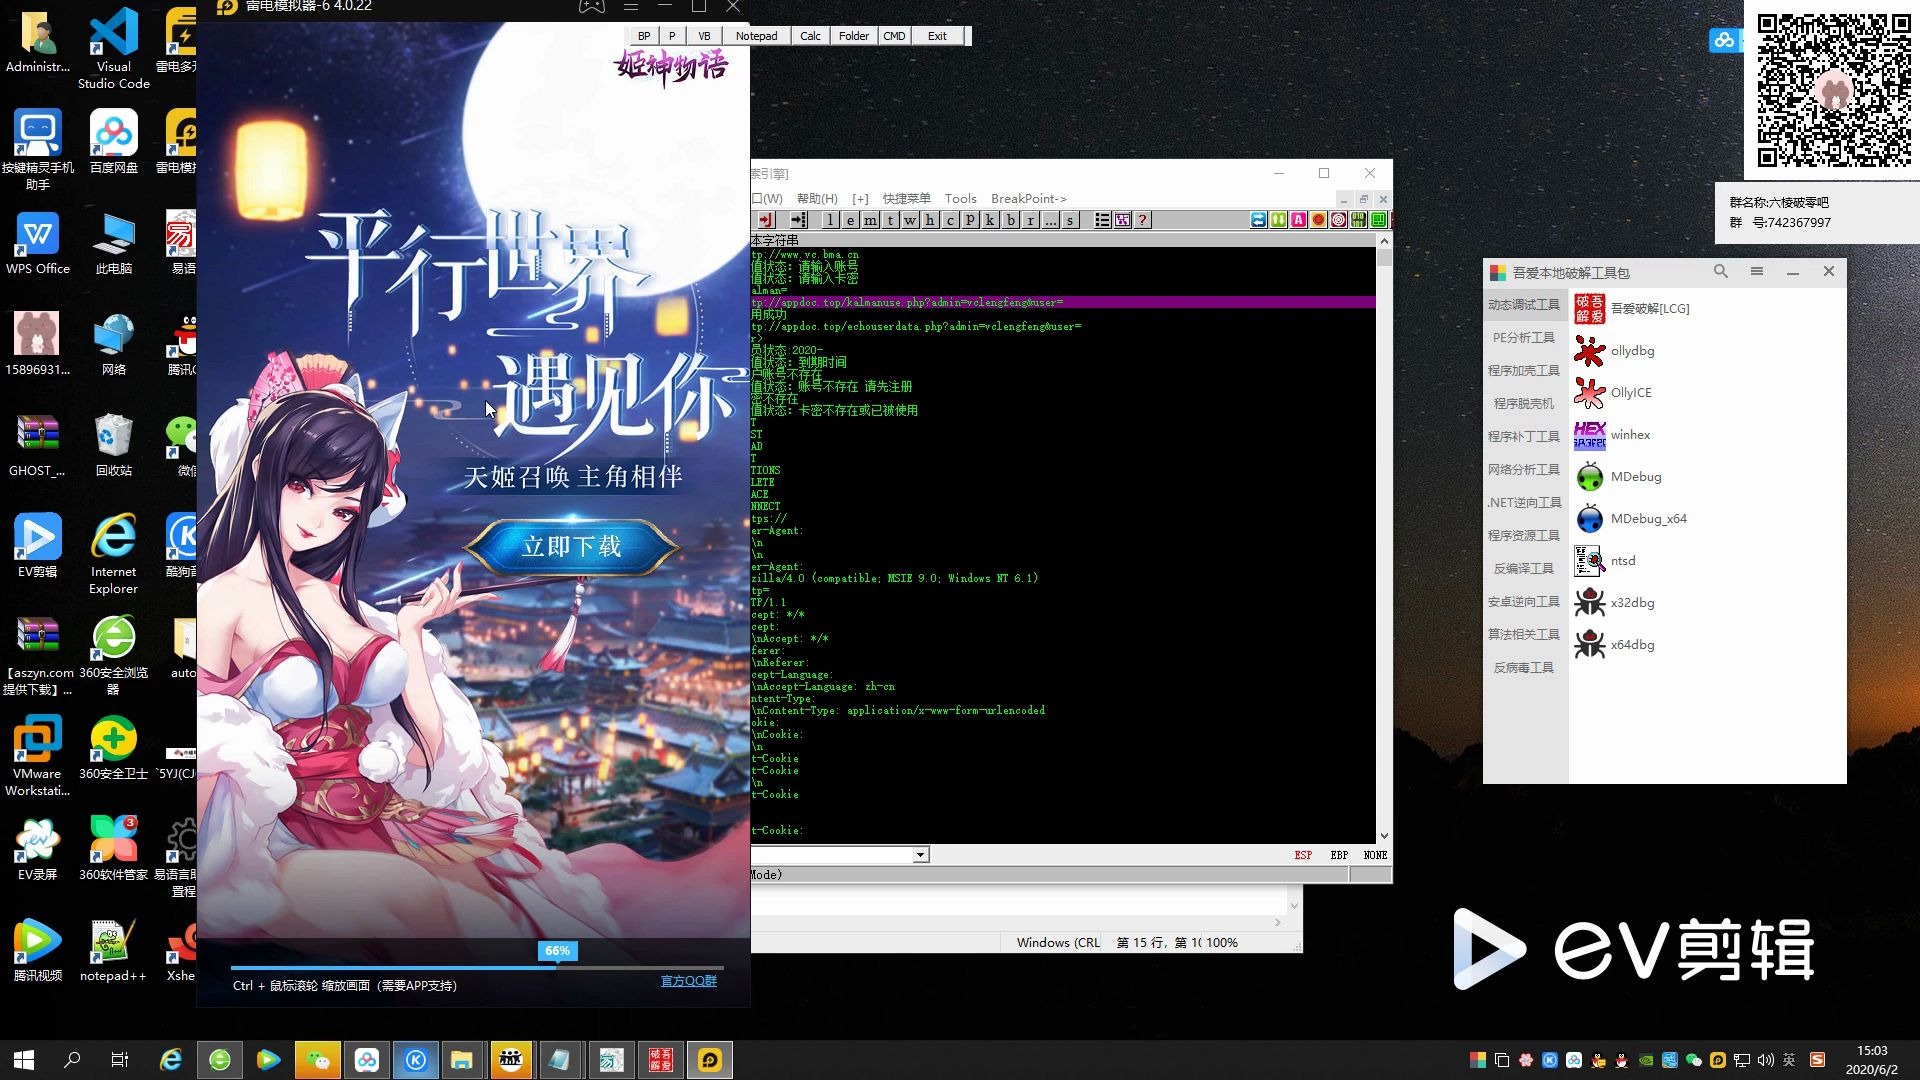Click the 'w' windows toolbar button
Screen dimensions: 1920x1080
click(911, 220)
